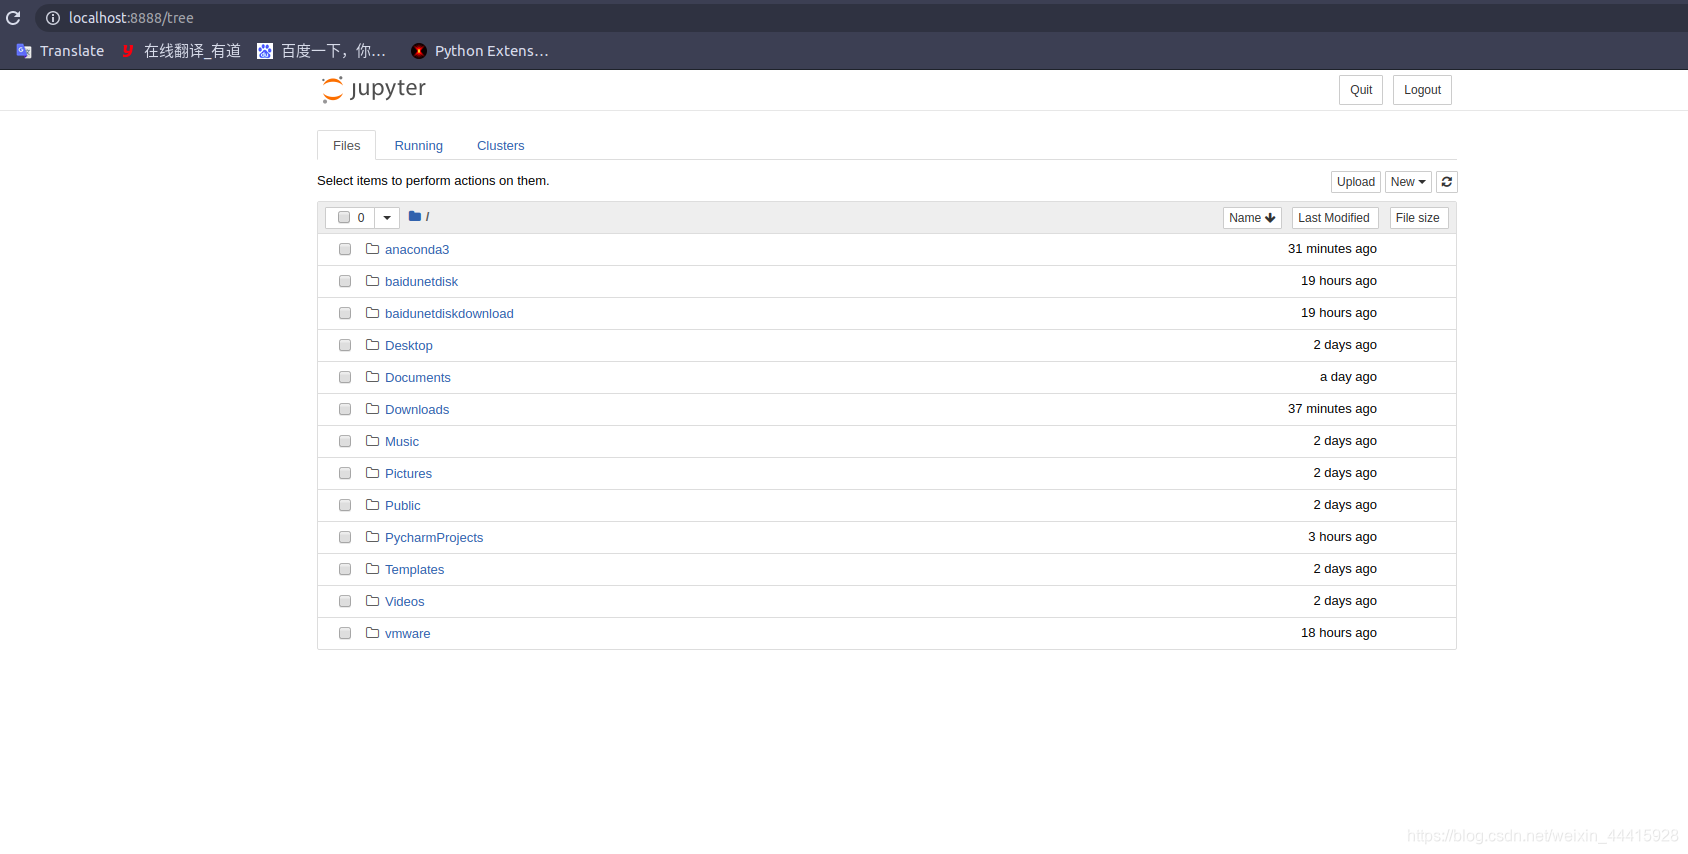Click the Quit button

(x=1361, y=90)
